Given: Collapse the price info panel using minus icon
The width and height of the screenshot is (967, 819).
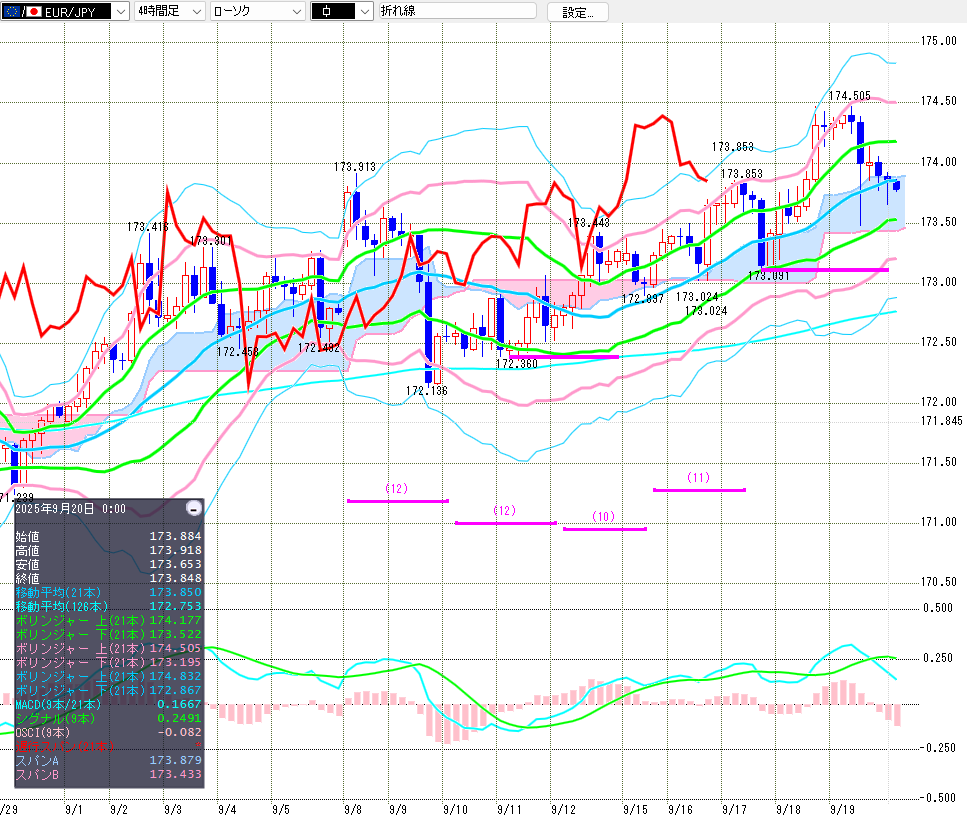Looking at the screenshot, I should coord(194,508).
